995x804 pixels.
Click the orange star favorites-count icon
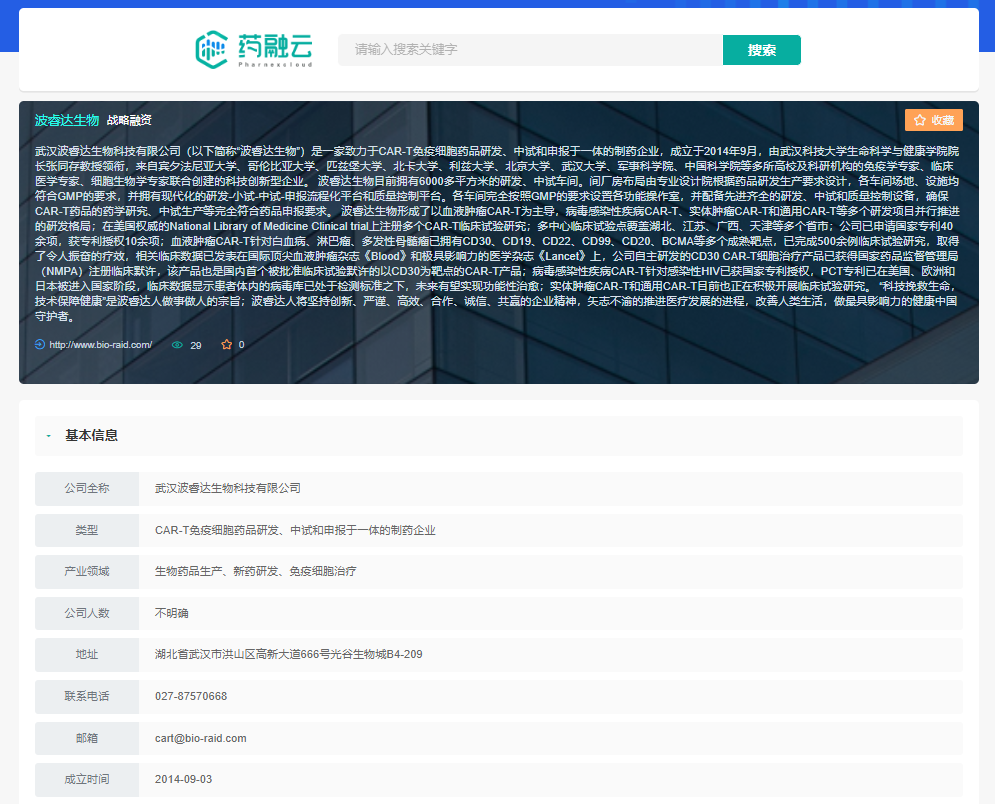pyautogui.click(x=226, y=345)
